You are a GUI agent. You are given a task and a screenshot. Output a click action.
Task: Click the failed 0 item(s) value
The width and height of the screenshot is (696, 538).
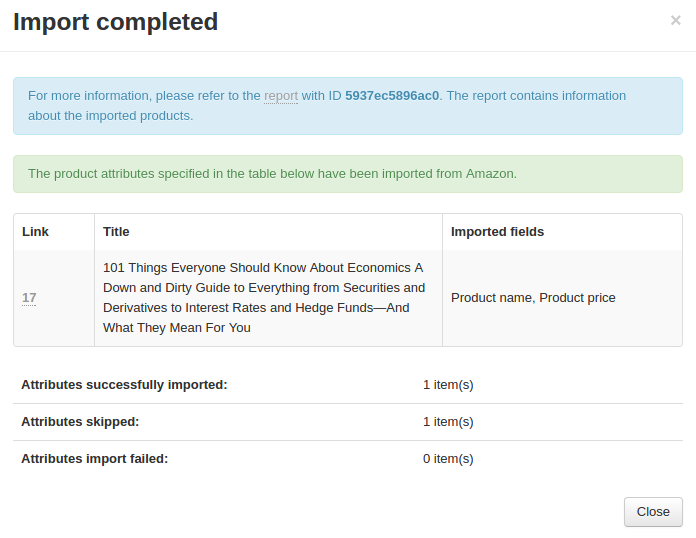(448, 459)
